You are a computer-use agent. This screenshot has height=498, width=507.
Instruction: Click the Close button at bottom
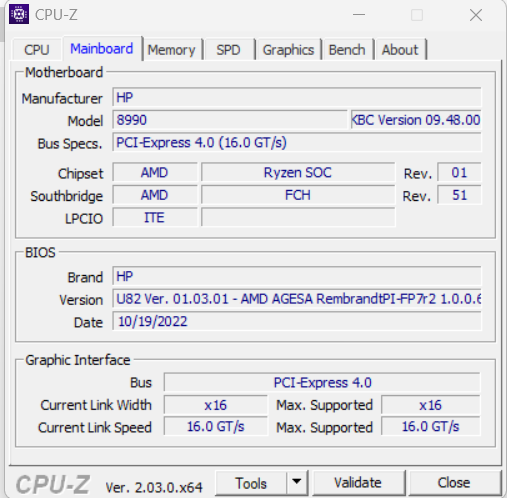pos(454,483)
